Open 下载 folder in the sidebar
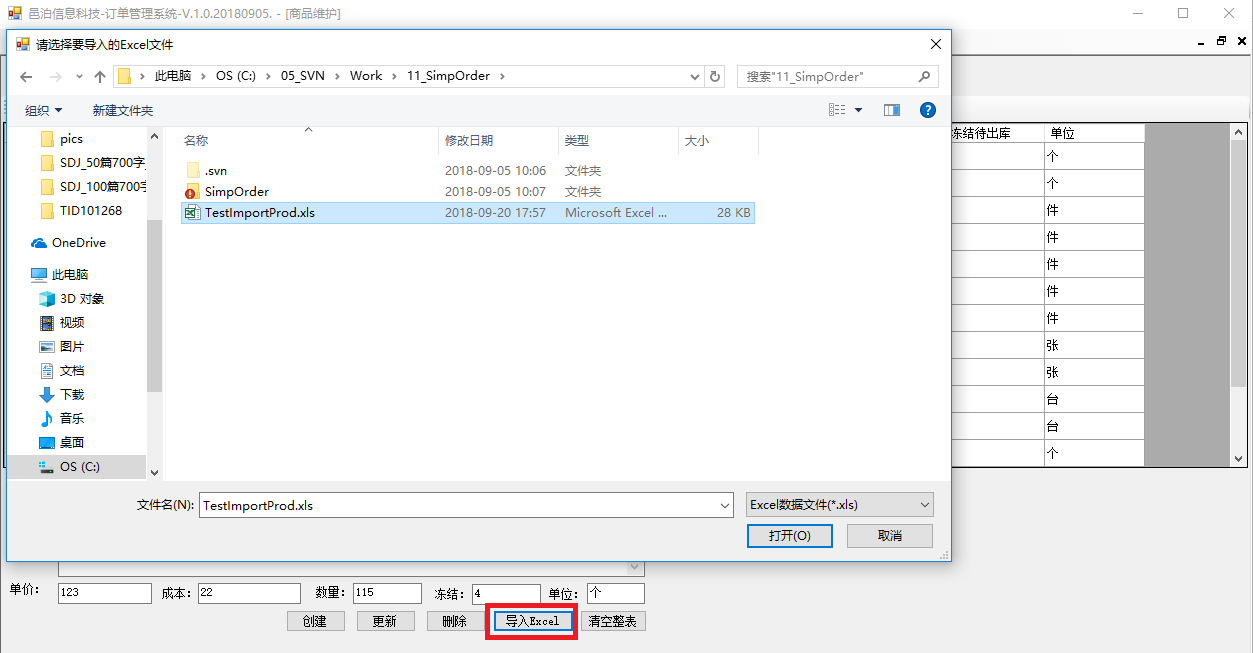 point(71,394)
